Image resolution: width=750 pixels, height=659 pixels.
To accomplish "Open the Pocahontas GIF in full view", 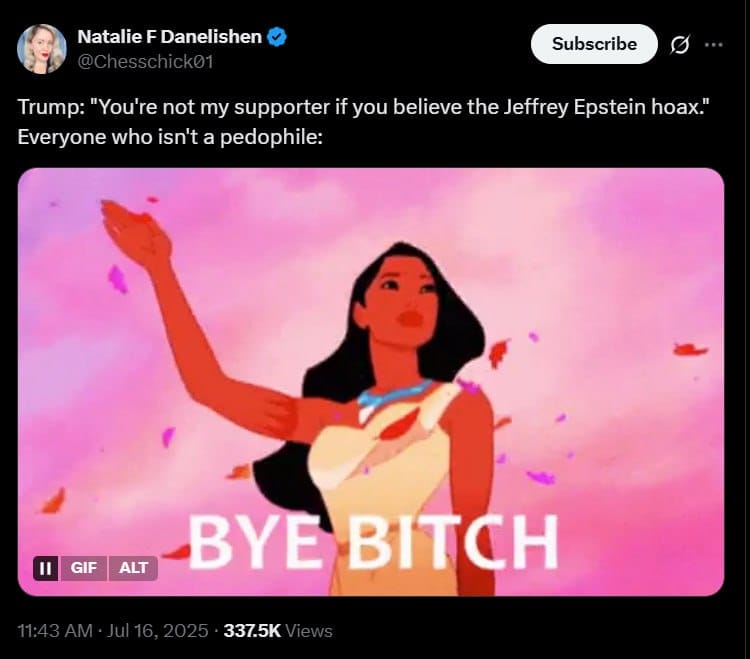I will click(371, 382).
